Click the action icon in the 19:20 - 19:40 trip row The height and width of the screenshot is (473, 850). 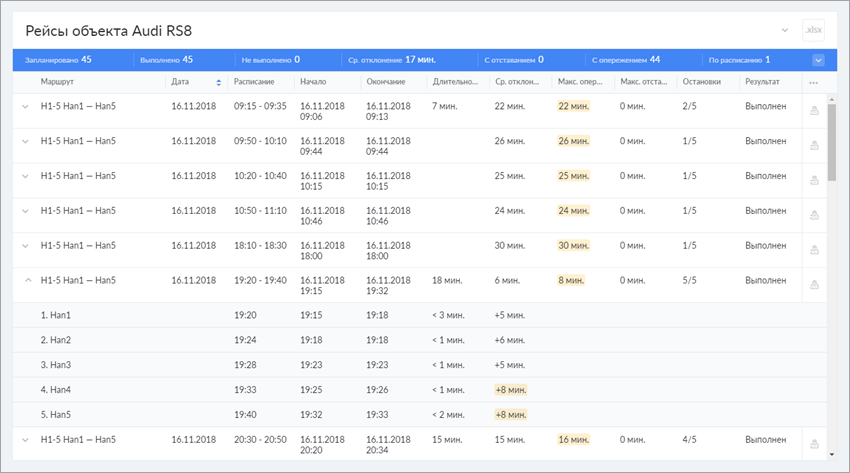(x=814, y=286)
